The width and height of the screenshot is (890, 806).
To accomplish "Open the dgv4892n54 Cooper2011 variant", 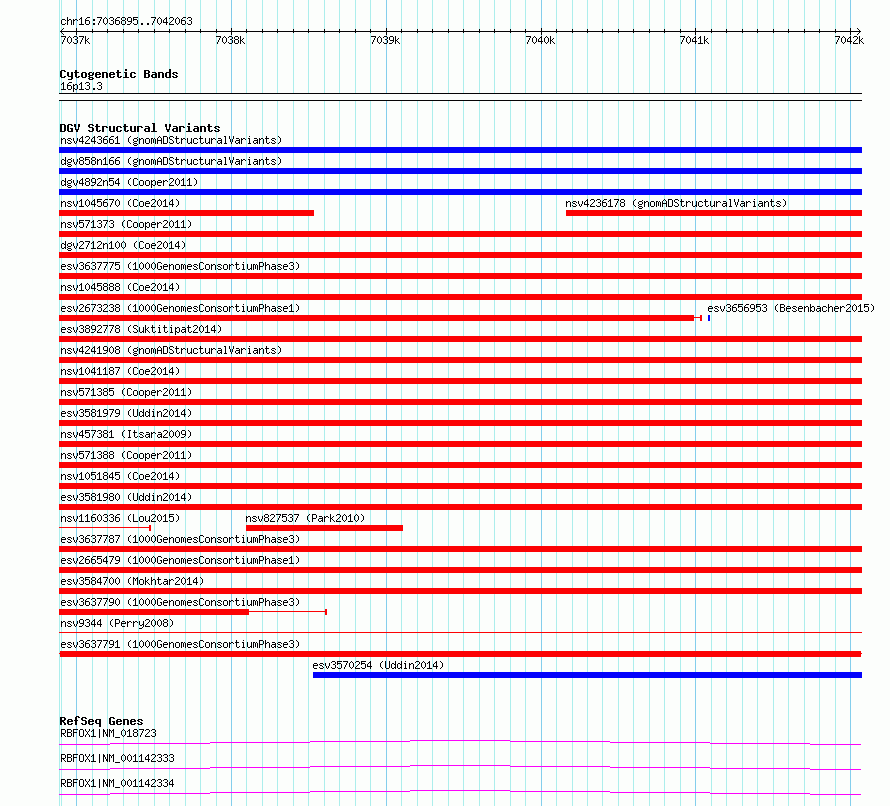I will (129, 182).
